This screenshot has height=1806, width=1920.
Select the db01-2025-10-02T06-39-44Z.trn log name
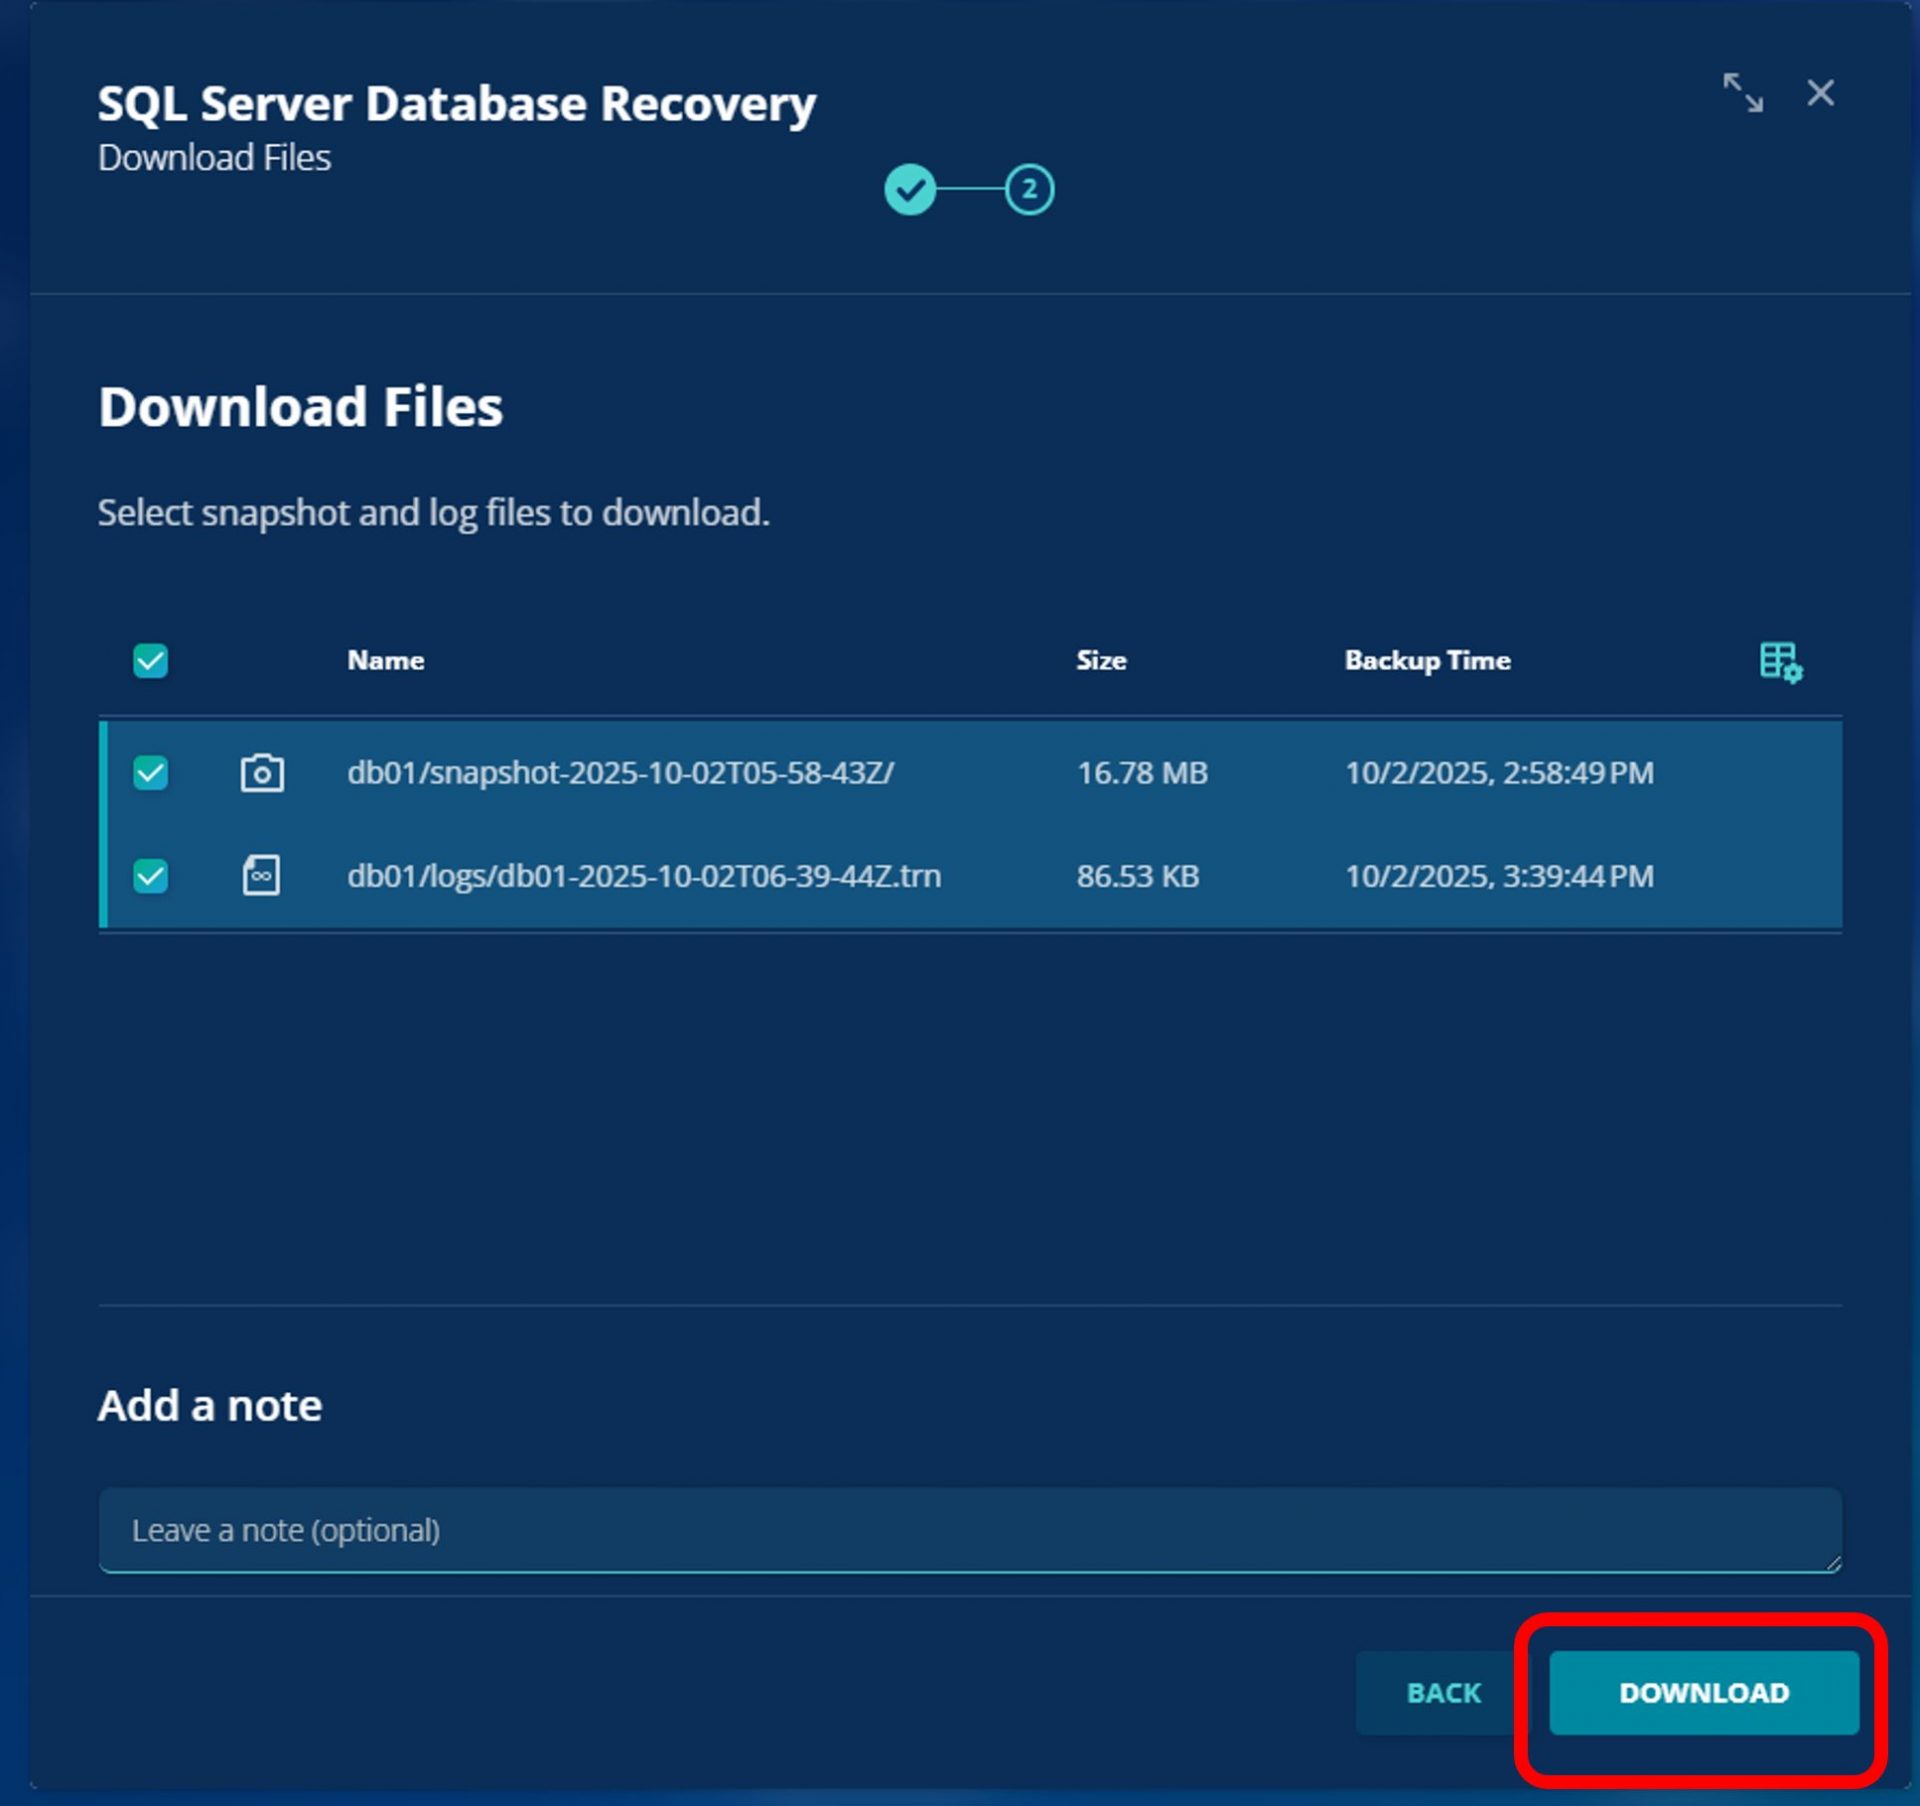(644, 876)
